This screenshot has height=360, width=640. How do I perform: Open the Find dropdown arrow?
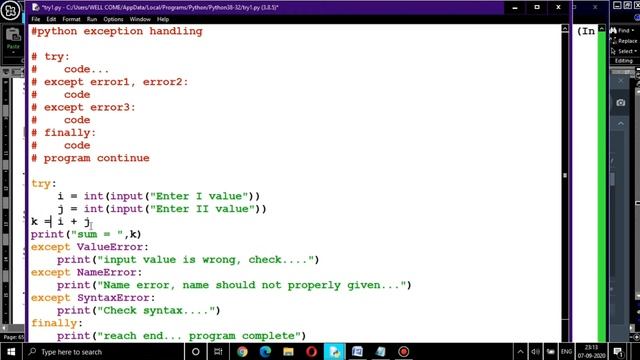click(x=633, y=31)
